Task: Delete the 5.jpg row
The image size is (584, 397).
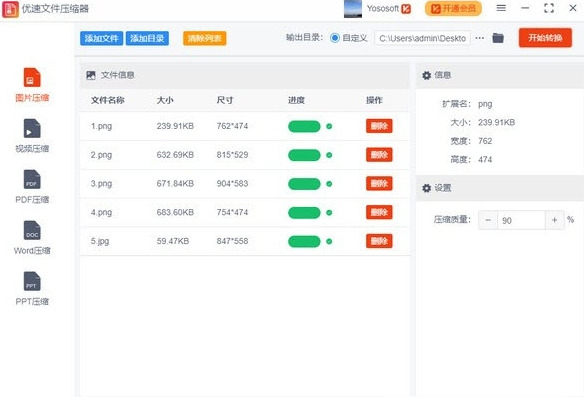Action: tap(379, 241)
